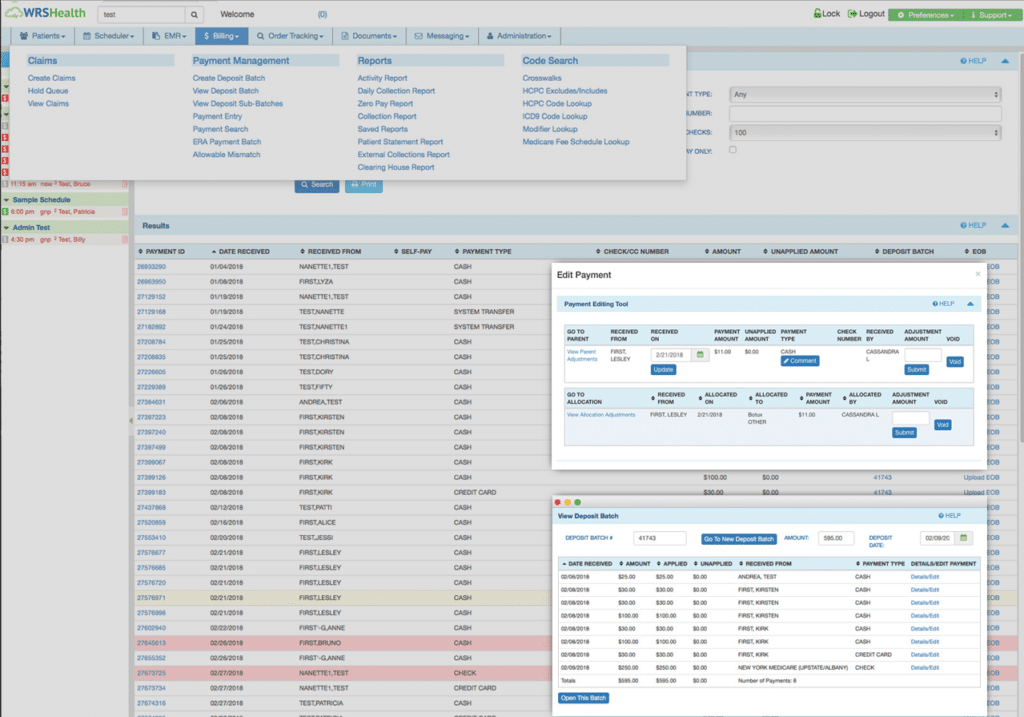Click View Allocation Adjustments link

coord(601,415)
